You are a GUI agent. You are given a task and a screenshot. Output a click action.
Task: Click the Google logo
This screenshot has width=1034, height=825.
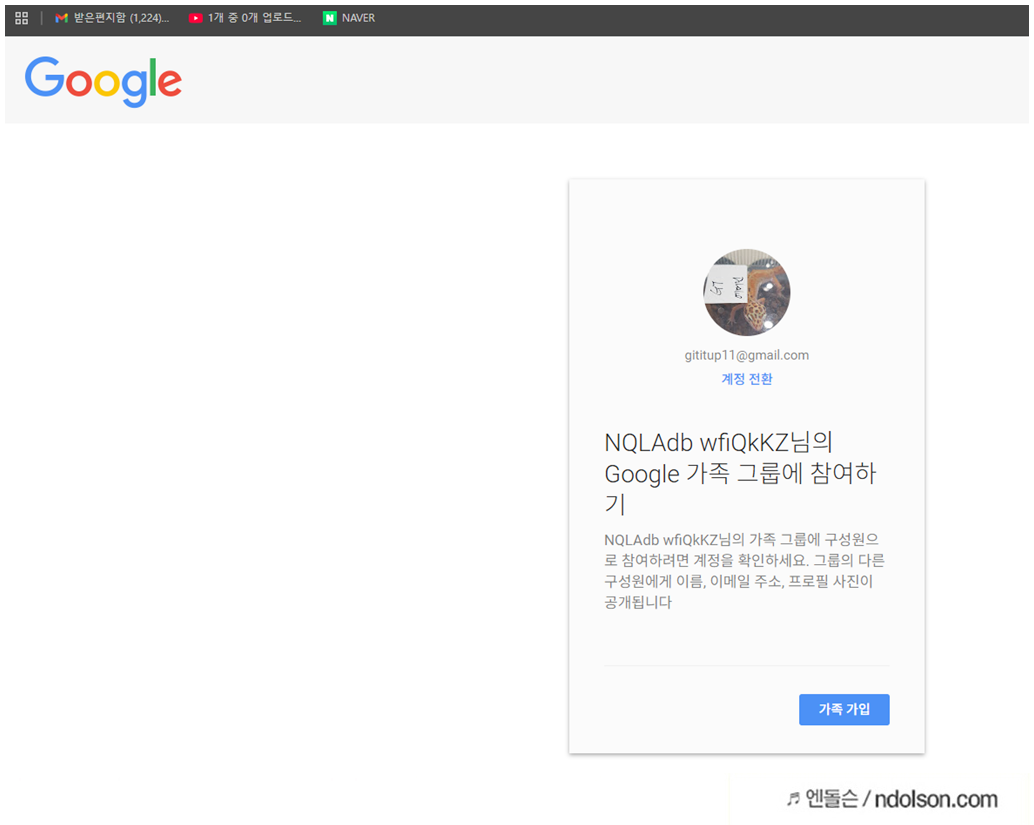tap(104, 81)
